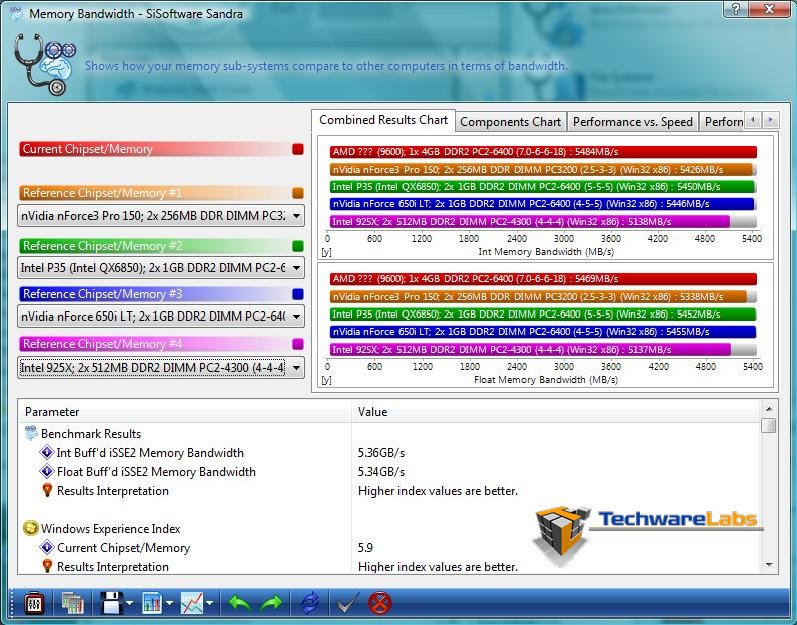Open the bar chart icon's dropdown arrow
Viewport: 797px width, 625px height.
(x=169, y=603)
